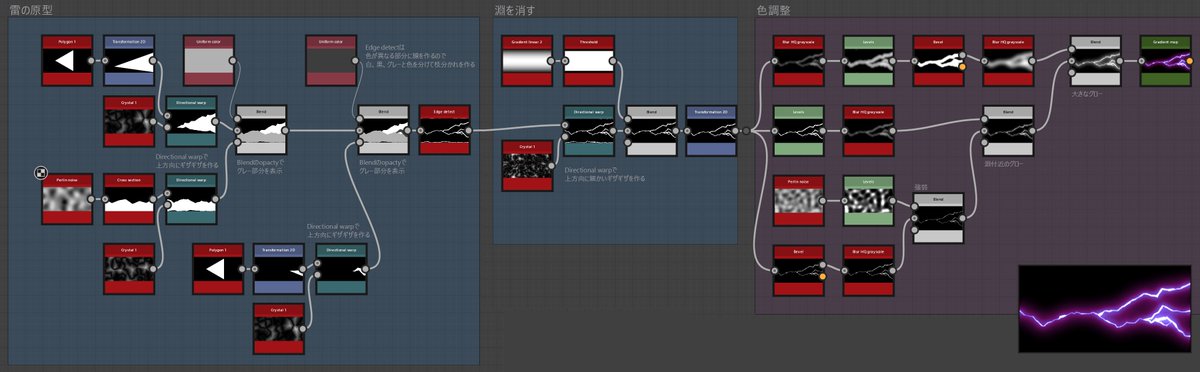The width and height of the screenshot is (1200, 372).
Task: Select the lower Polygon 1 node
Action: point(218,269)
